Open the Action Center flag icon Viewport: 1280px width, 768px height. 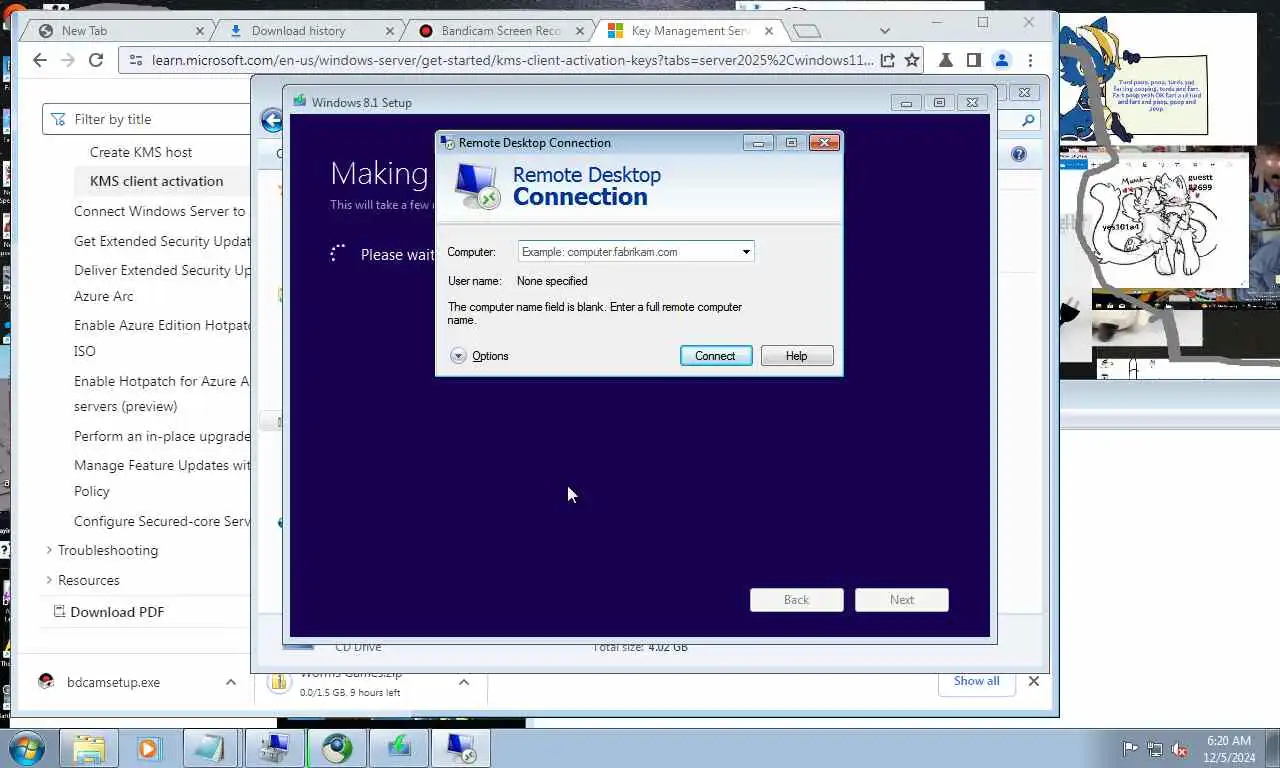tap(1130, 749)
